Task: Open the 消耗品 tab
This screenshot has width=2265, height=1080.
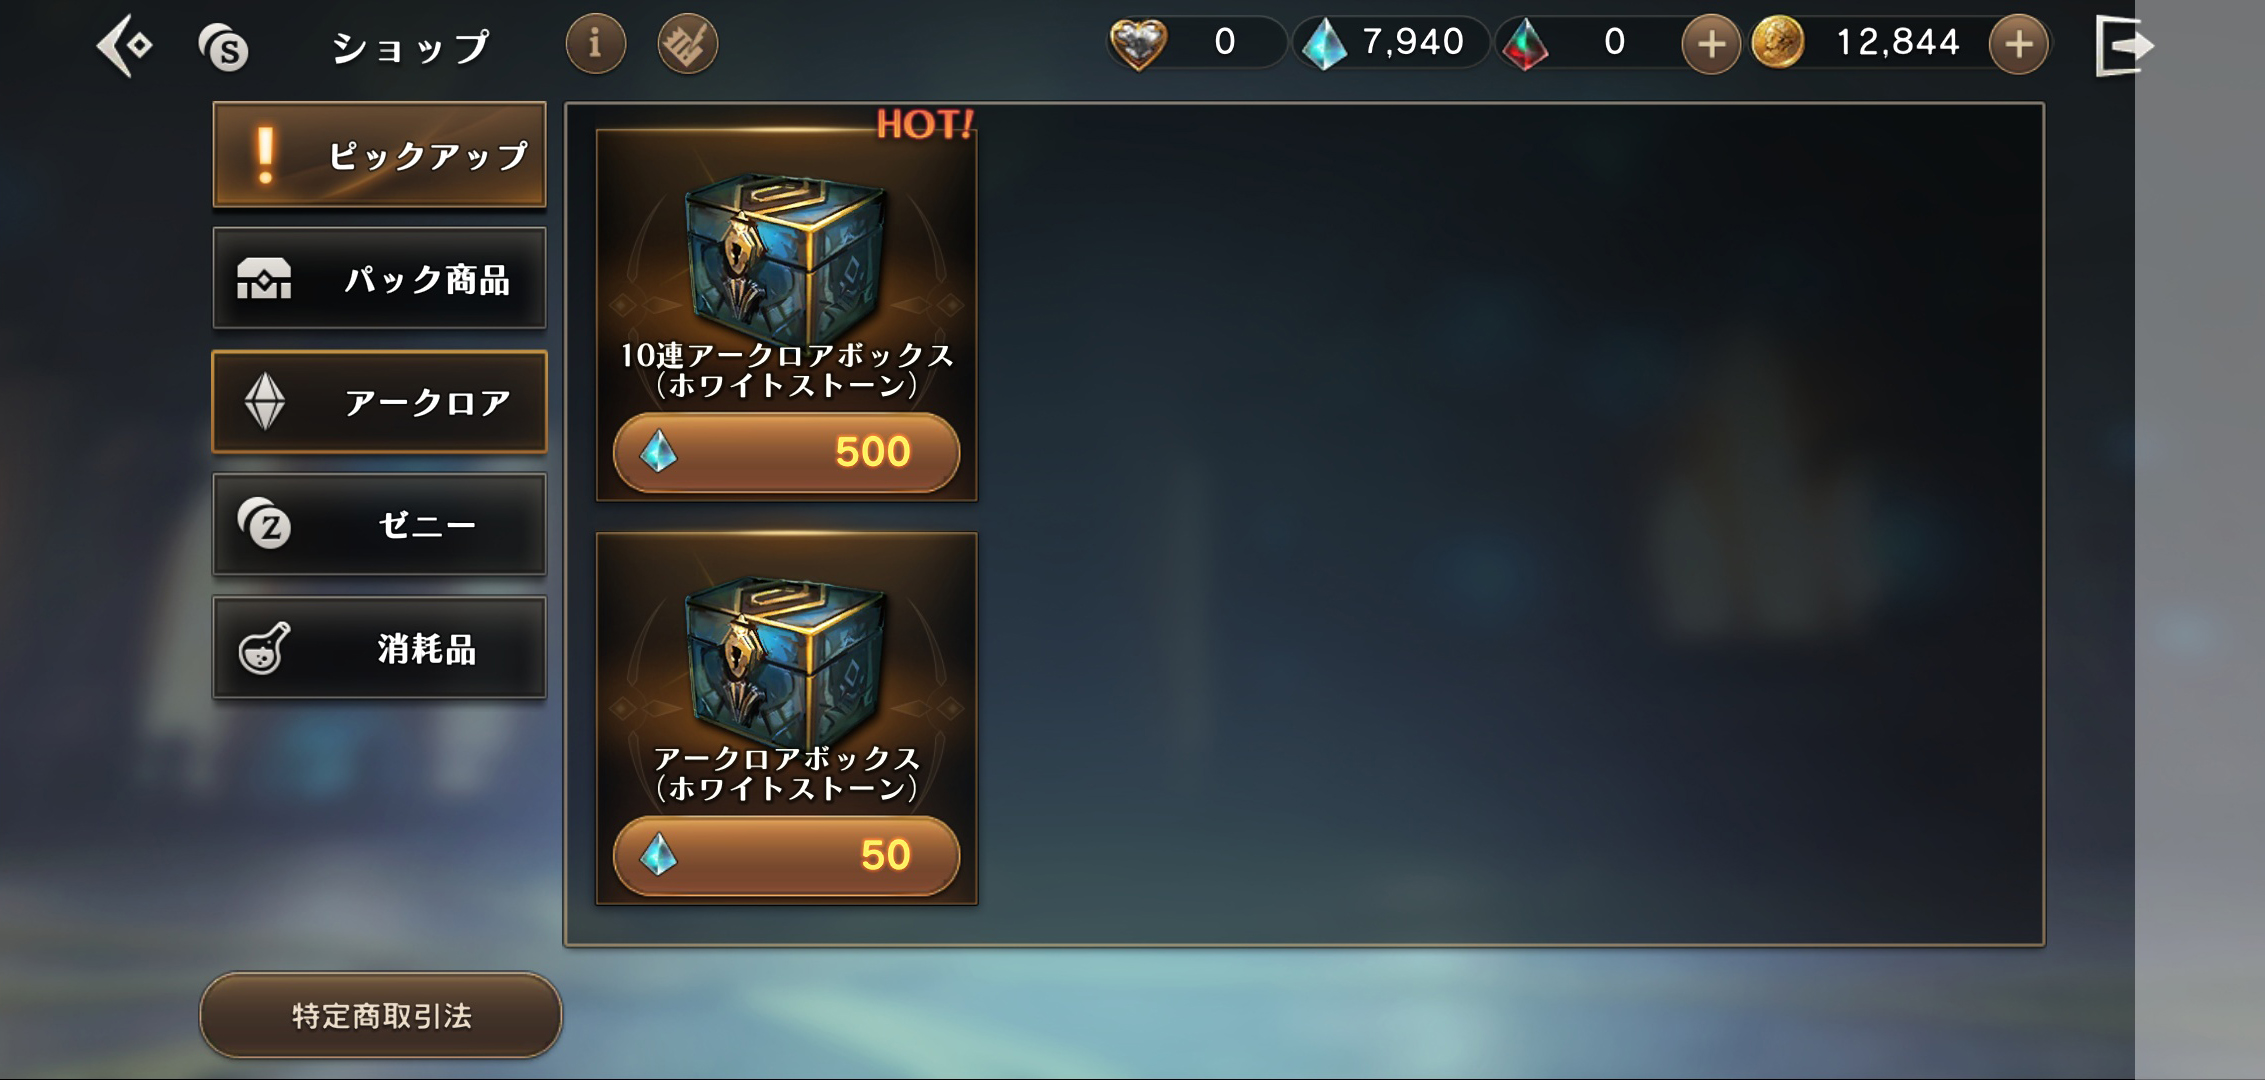Action: coord(379,648)
